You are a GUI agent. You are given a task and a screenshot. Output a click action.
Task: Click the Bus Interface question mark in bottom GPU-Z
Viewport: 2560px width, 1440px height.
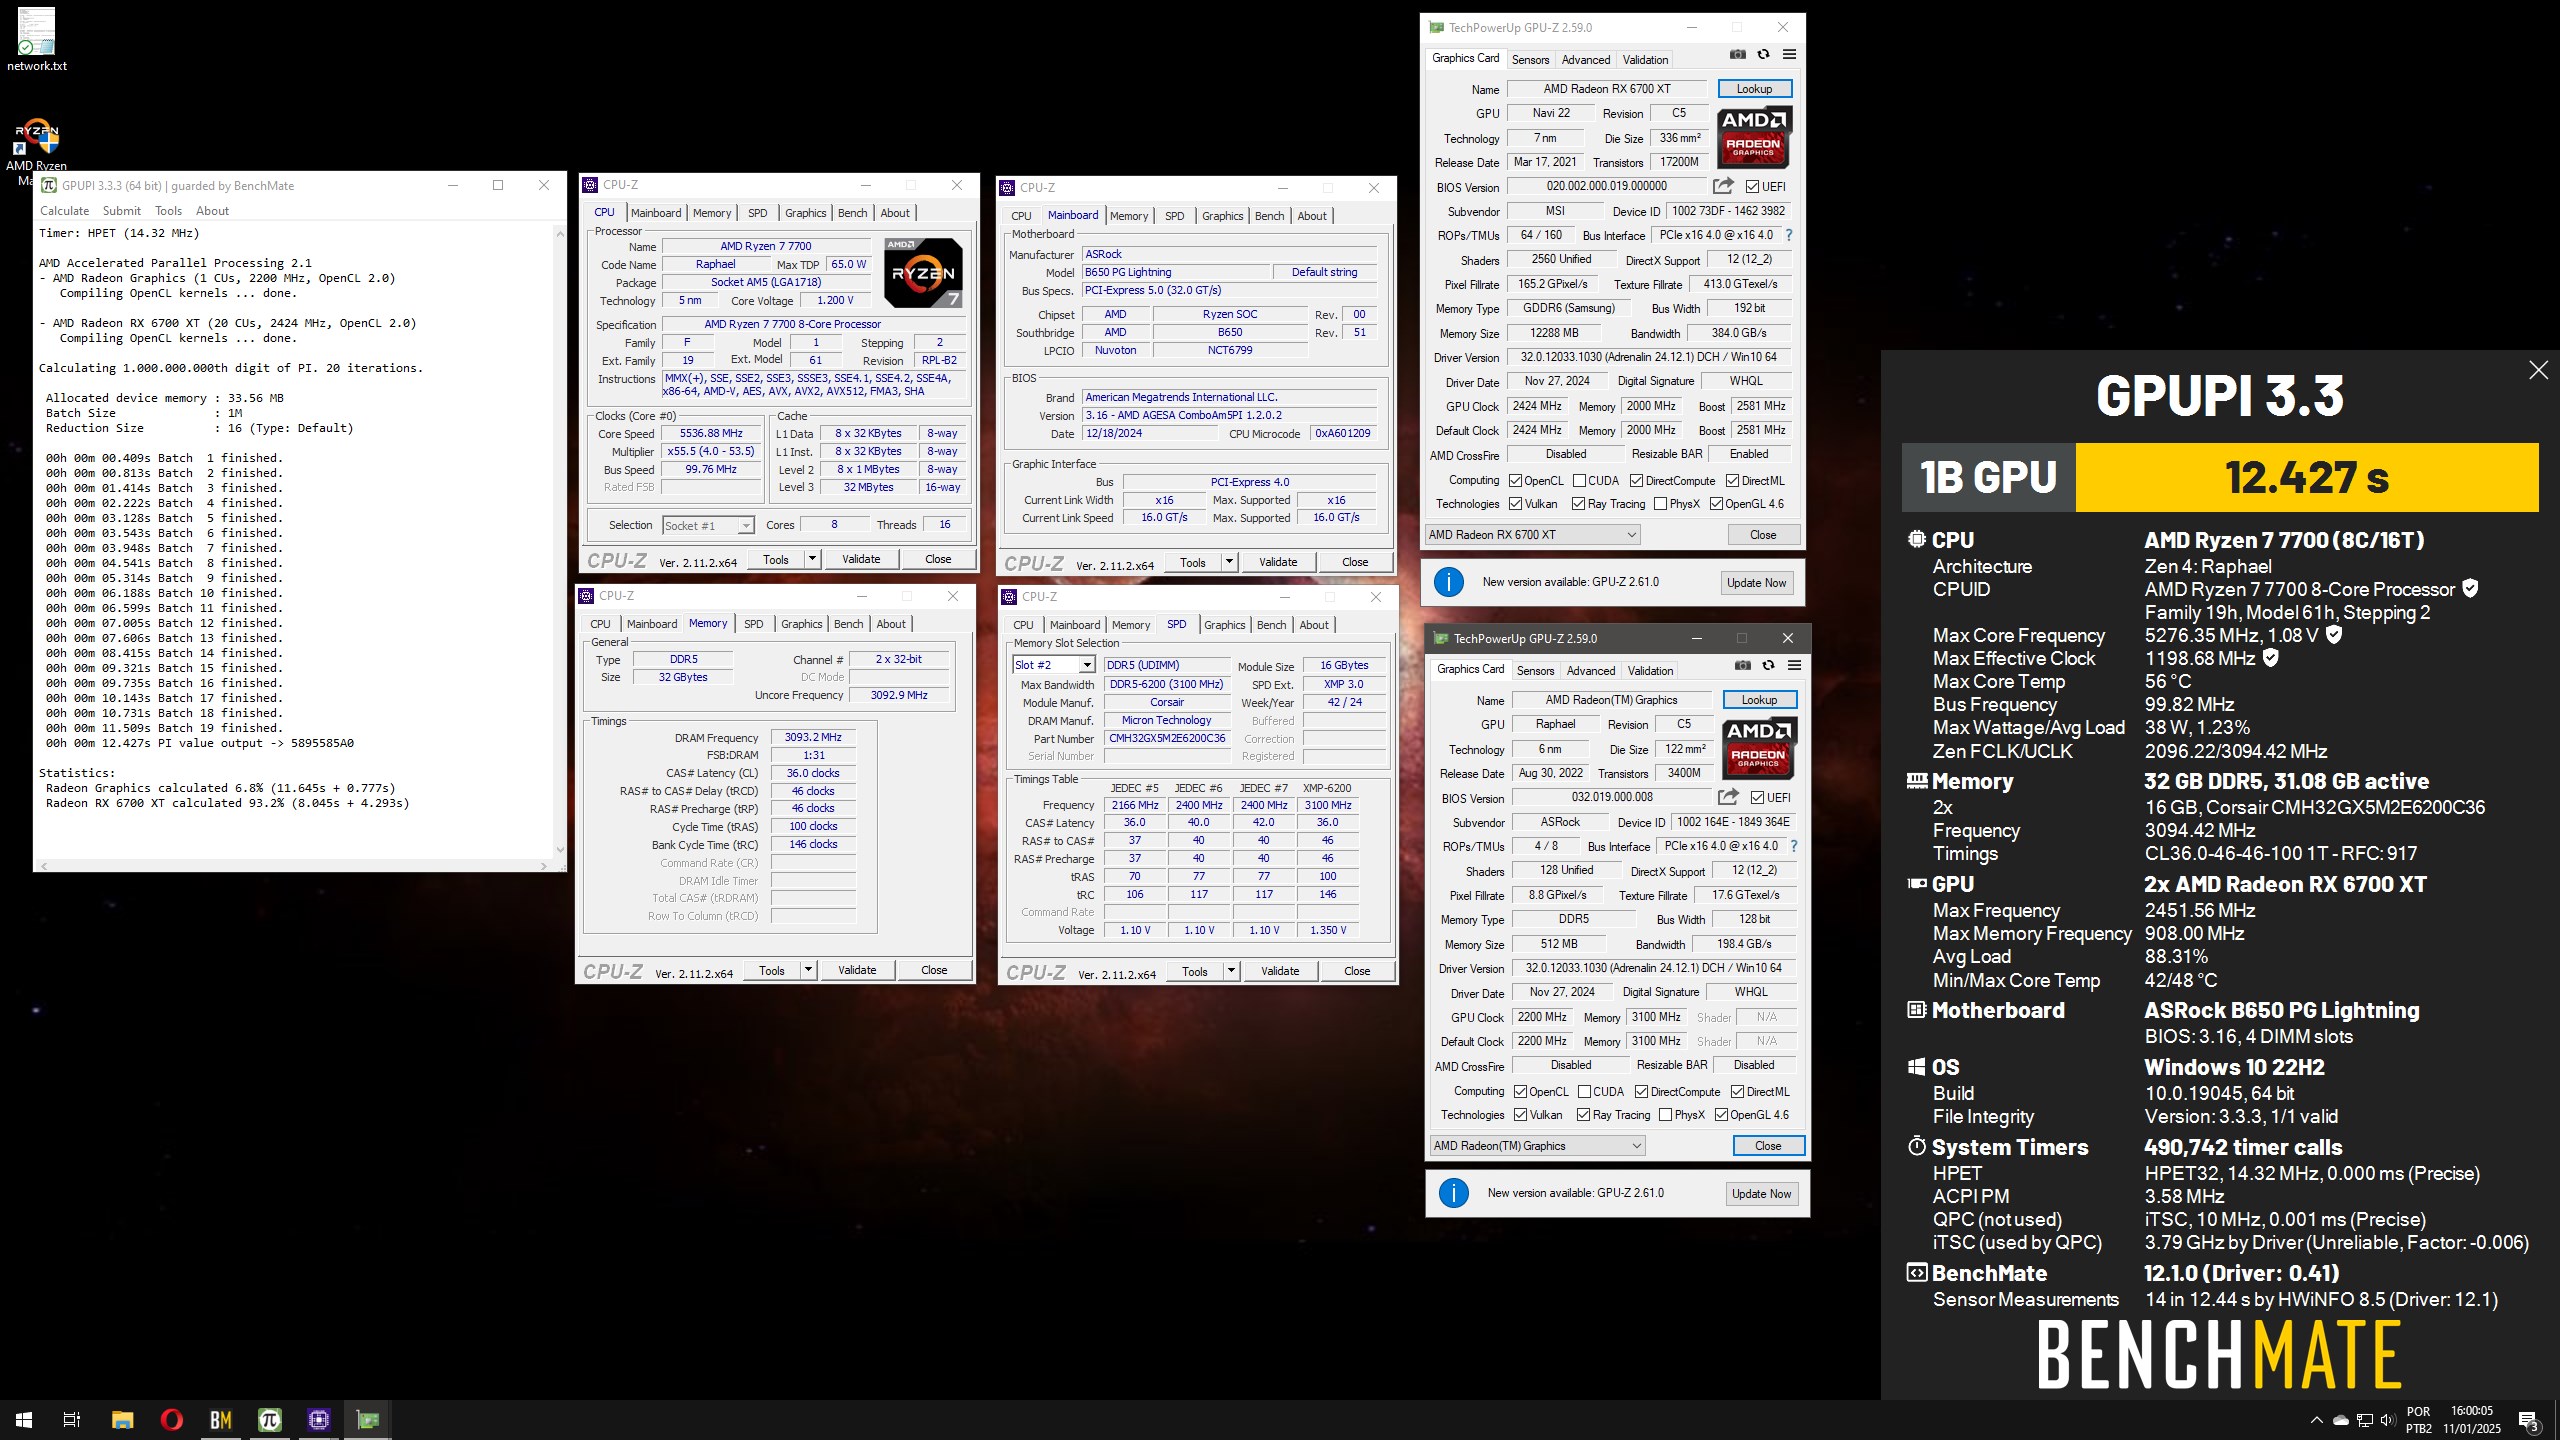pos(1794,846)
